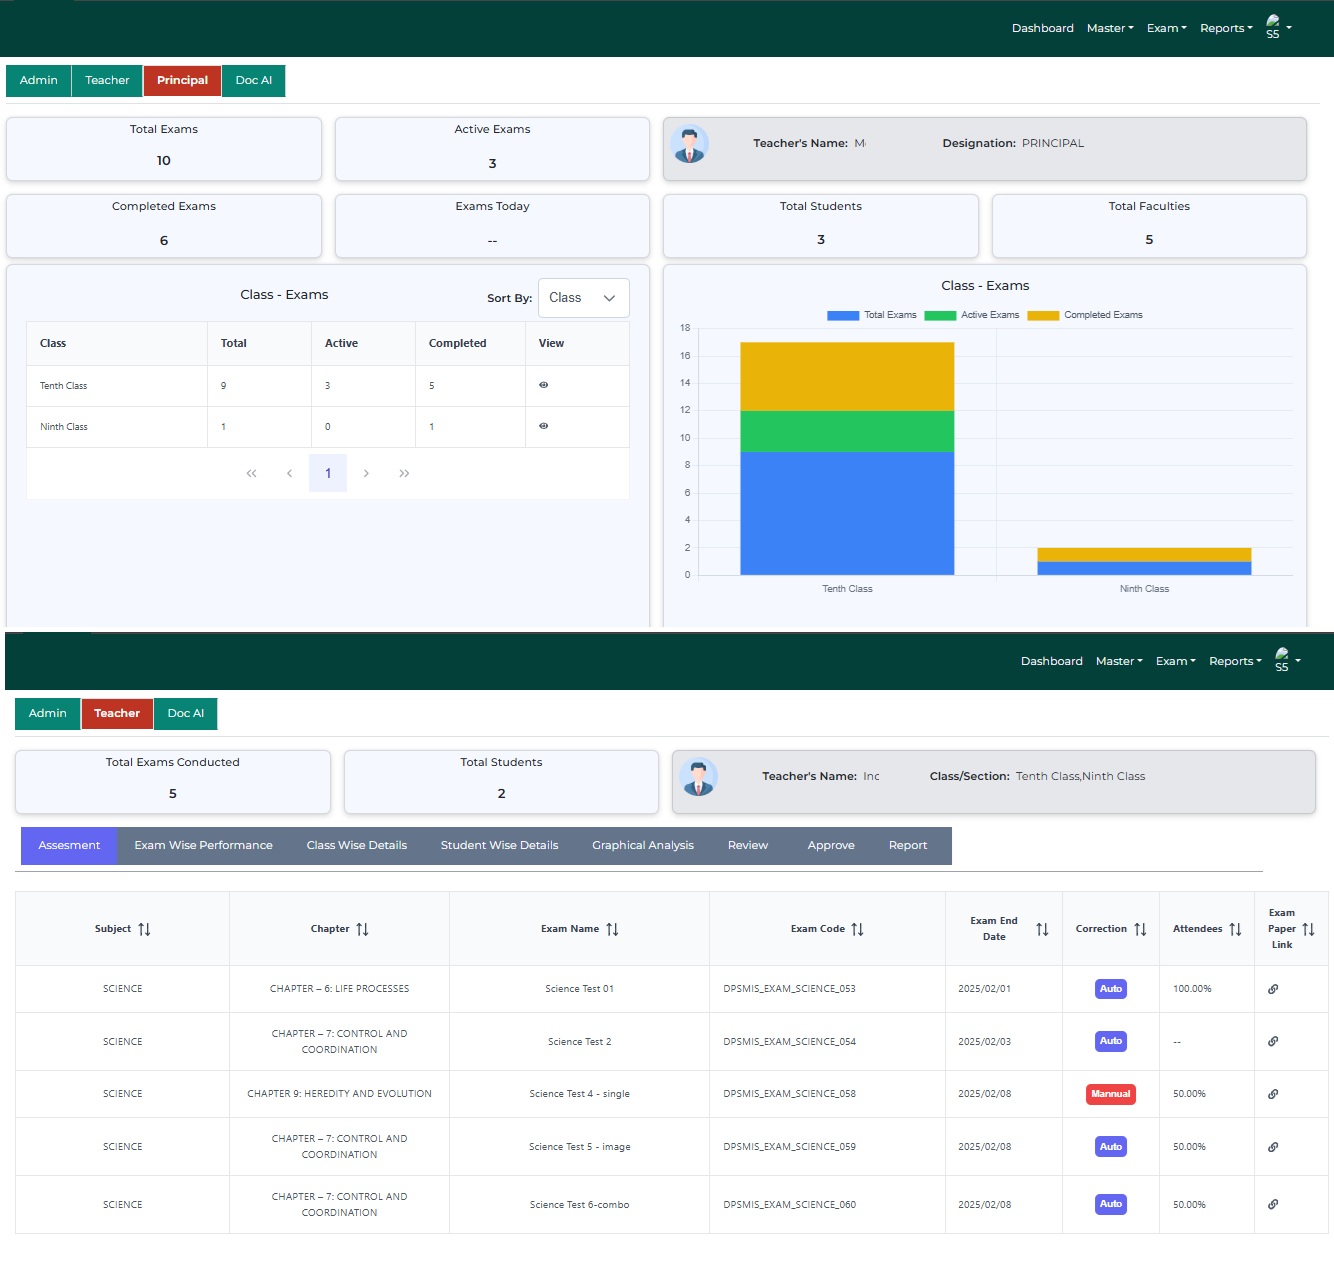
Task: Sort by Exam Code column arrows
Action: 857,929
